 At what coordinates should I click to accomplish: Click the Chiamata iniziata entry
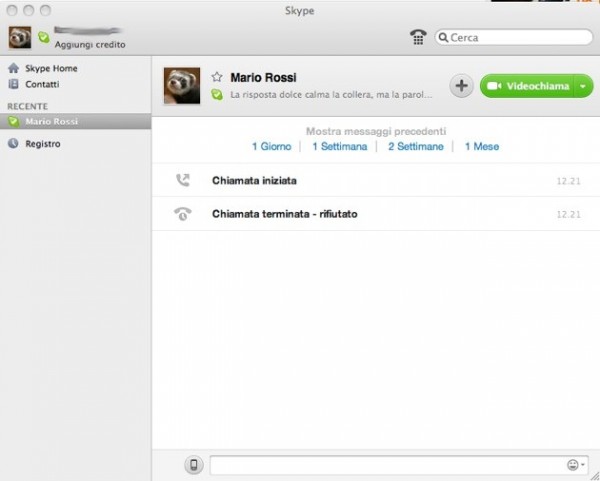pos(376,181)
